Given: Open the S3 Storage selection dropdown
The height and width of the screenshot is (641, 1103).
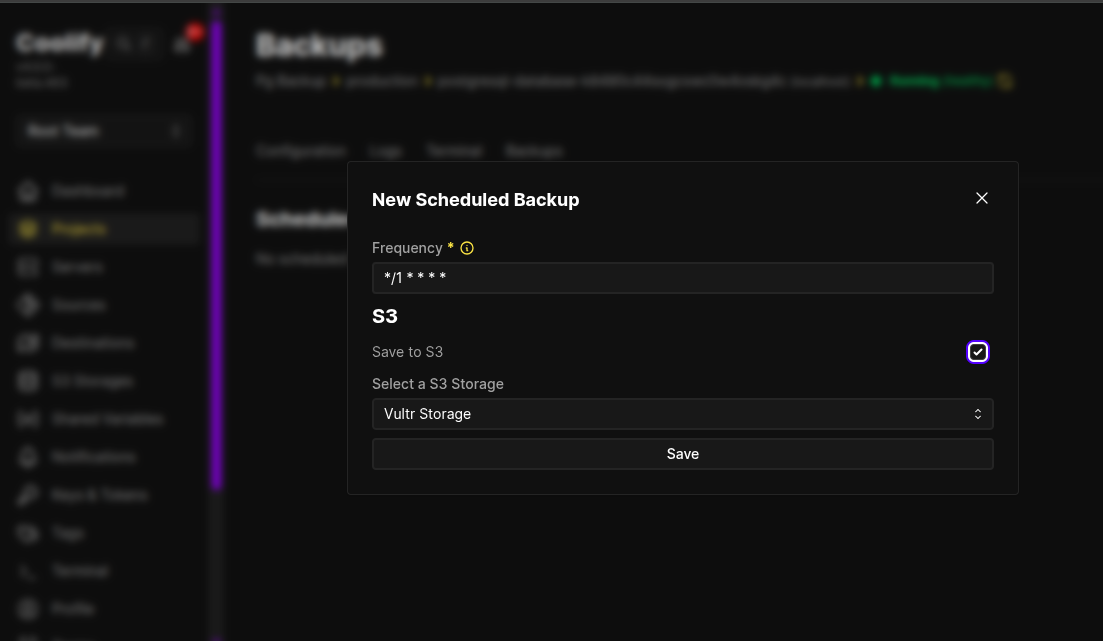Looking at the screenshot, I should pyautogui.click(x=683, y=414).
